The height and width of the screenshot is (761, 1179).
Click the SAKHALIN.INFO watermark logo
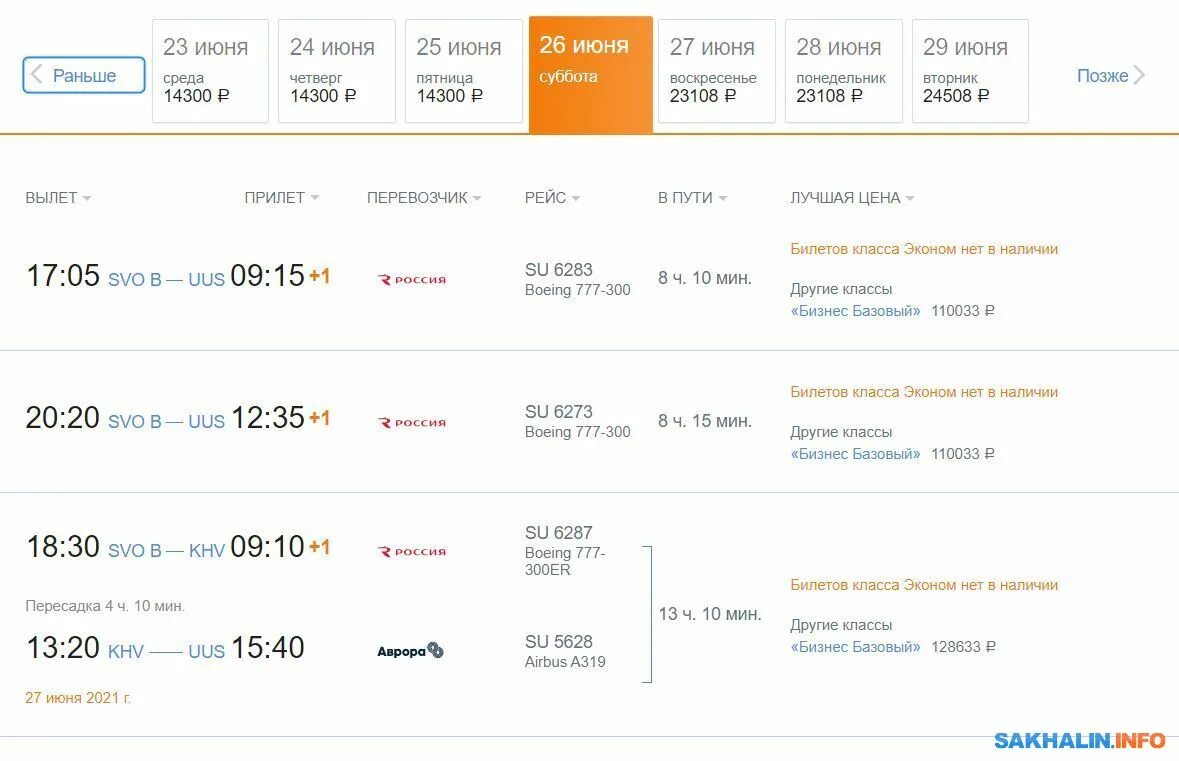pyautogui.click(x=1079, y=741)
